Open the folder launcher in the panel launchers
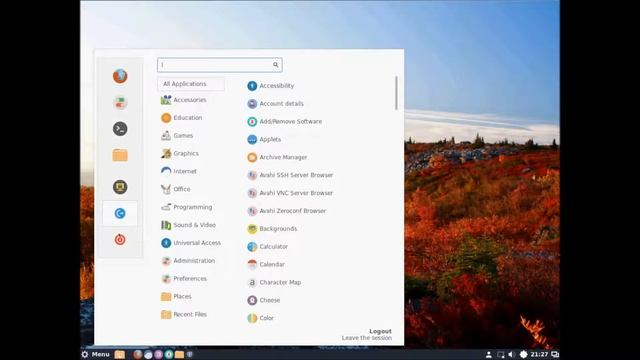 179,354
